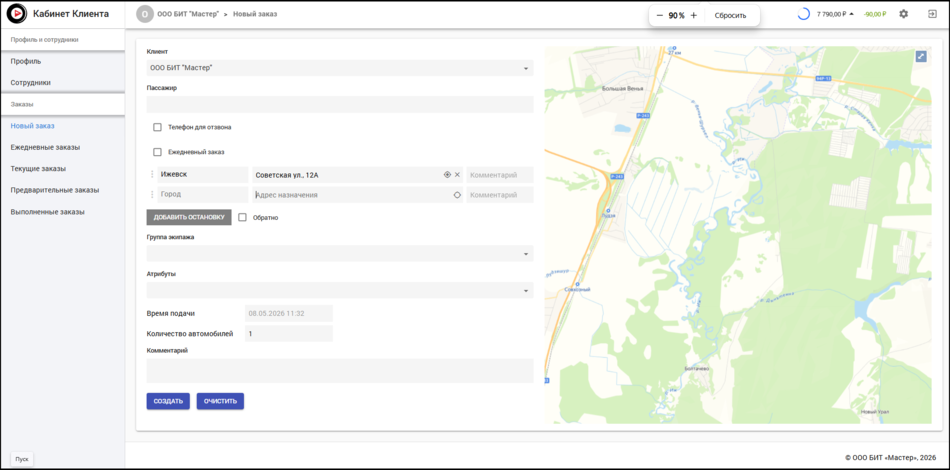Click ООО БИТ "Мастер" breadcrumb link

188,14
